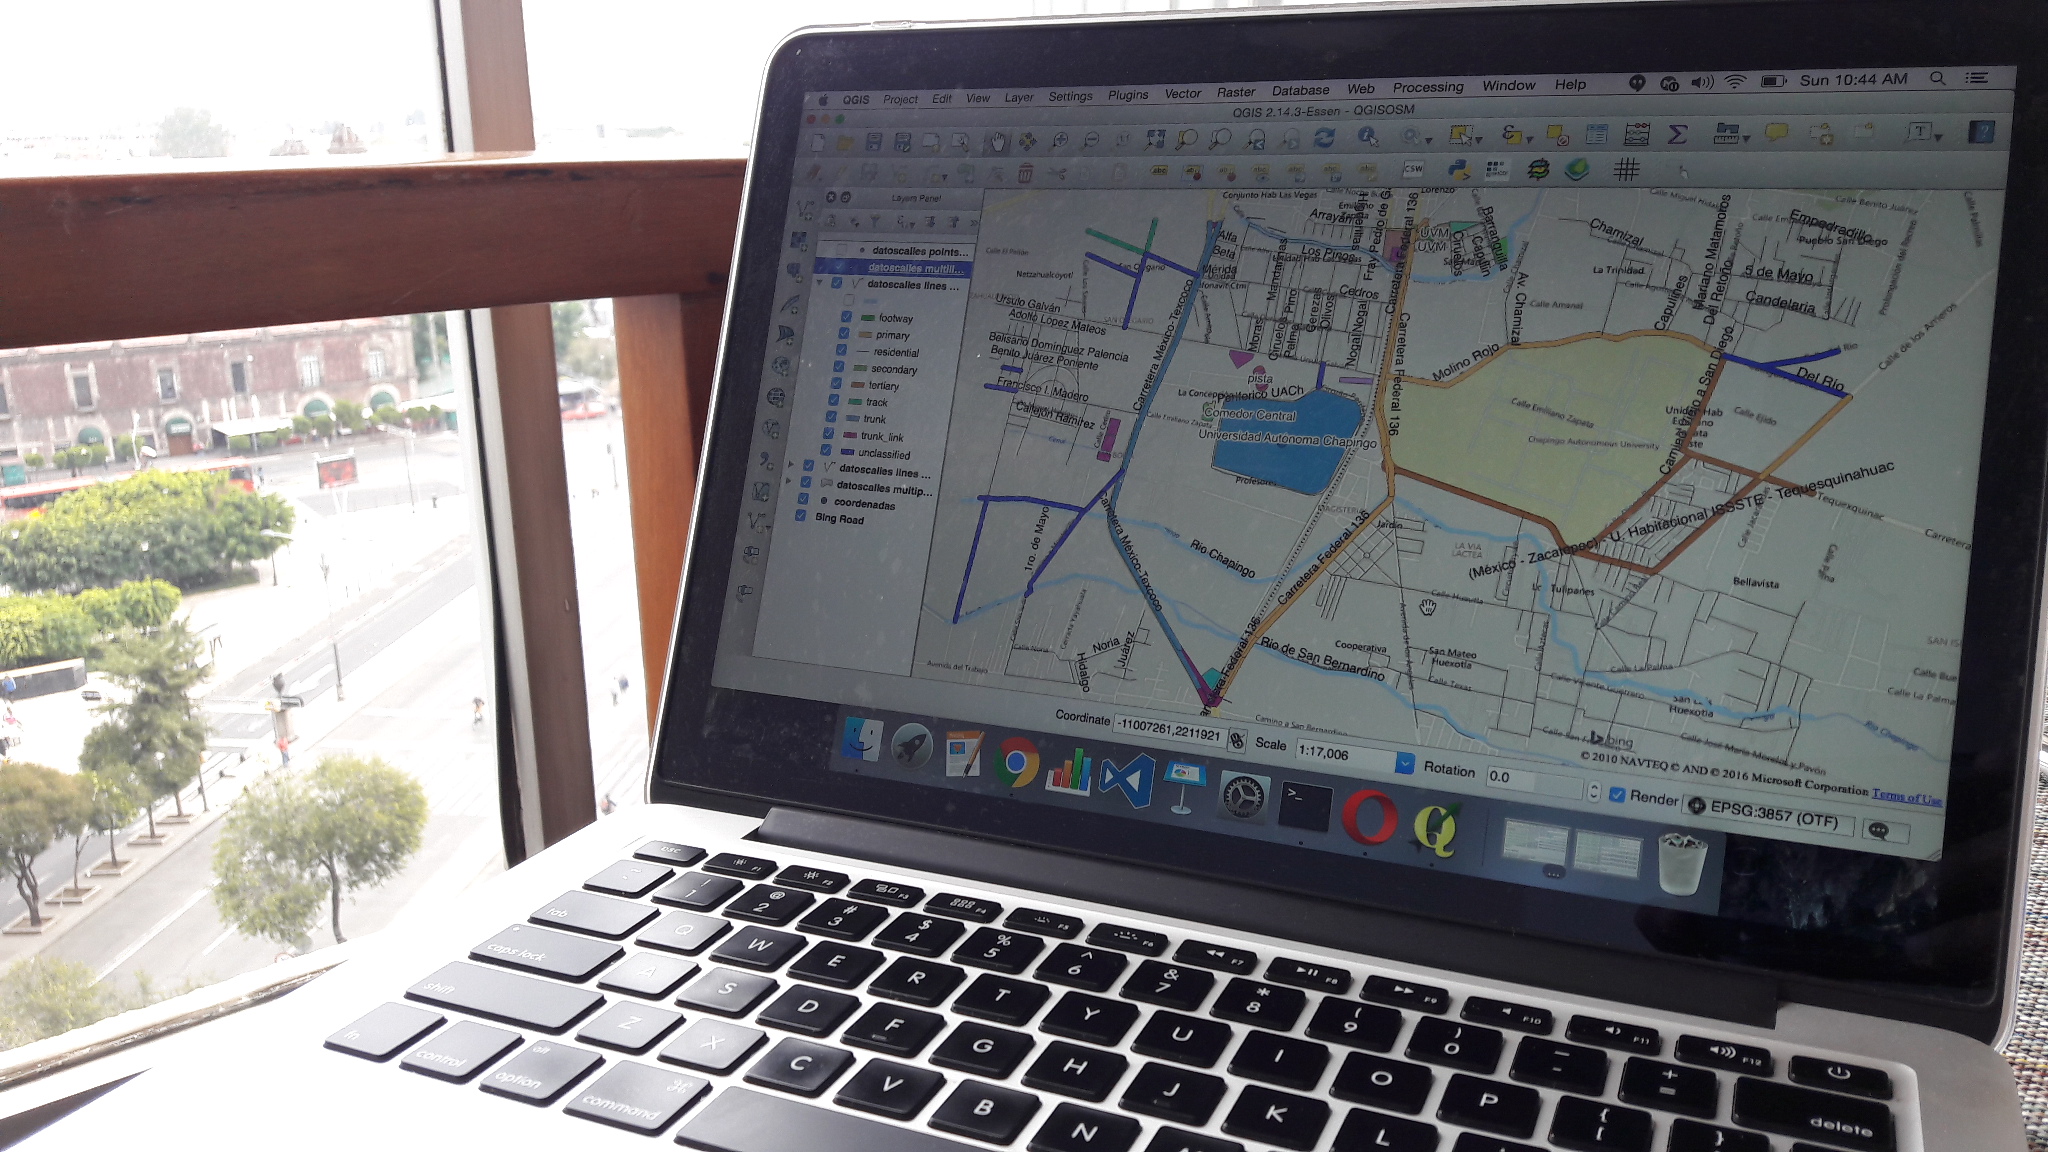Open the Vector menu
The height and width of the screenshot is (1152, 2048).
[1183, 94]
